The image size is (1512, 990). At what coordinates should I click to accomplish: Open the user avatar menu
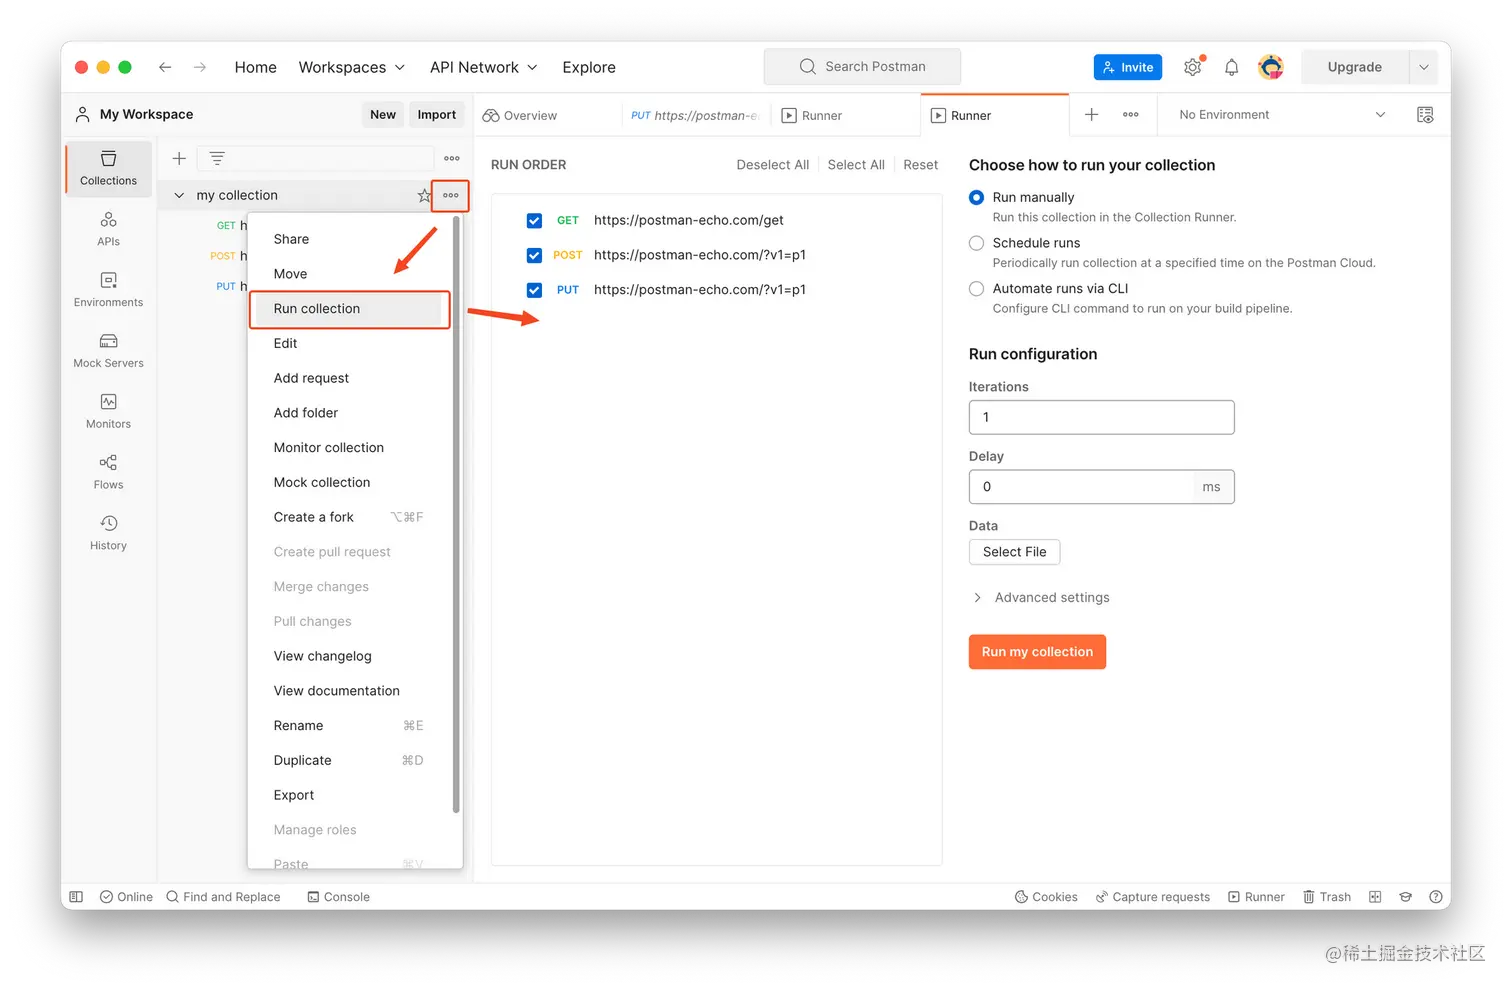tap(1271, 67)
